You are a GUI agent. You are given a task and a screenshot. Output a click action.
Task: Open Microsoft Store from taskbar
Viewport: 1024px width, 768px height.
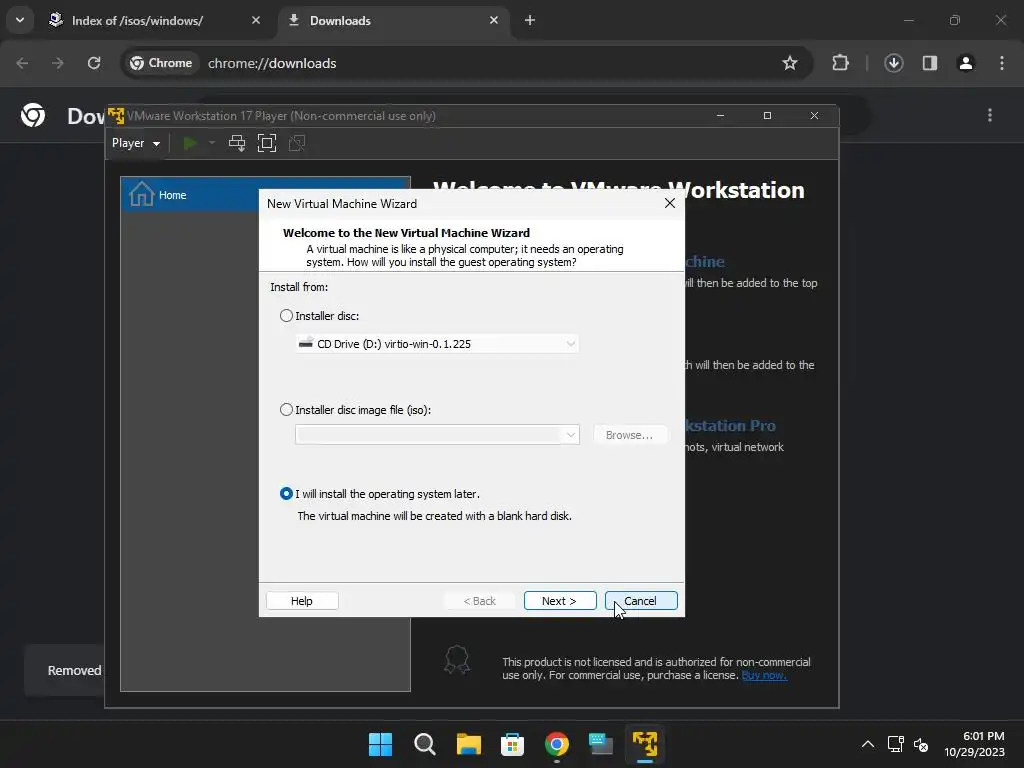(x=513, y=744)
